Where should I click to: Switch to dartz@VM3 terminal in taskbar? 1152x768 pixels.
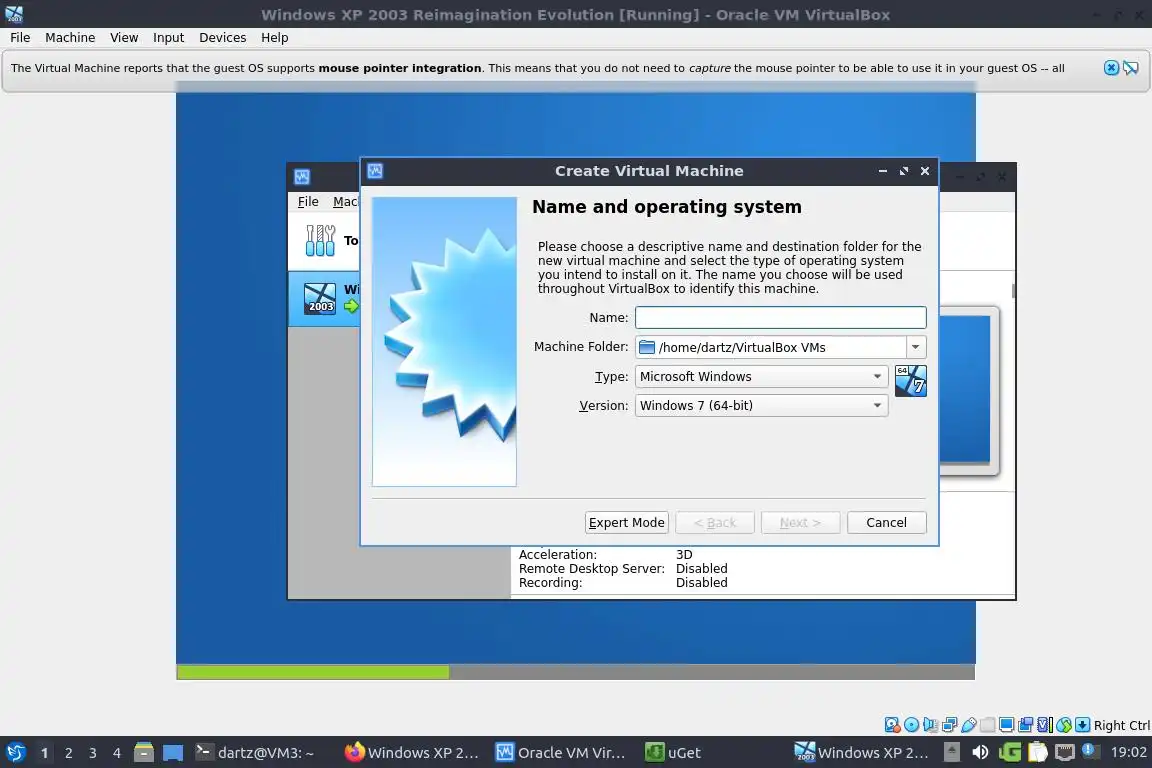tap(254, 753)
